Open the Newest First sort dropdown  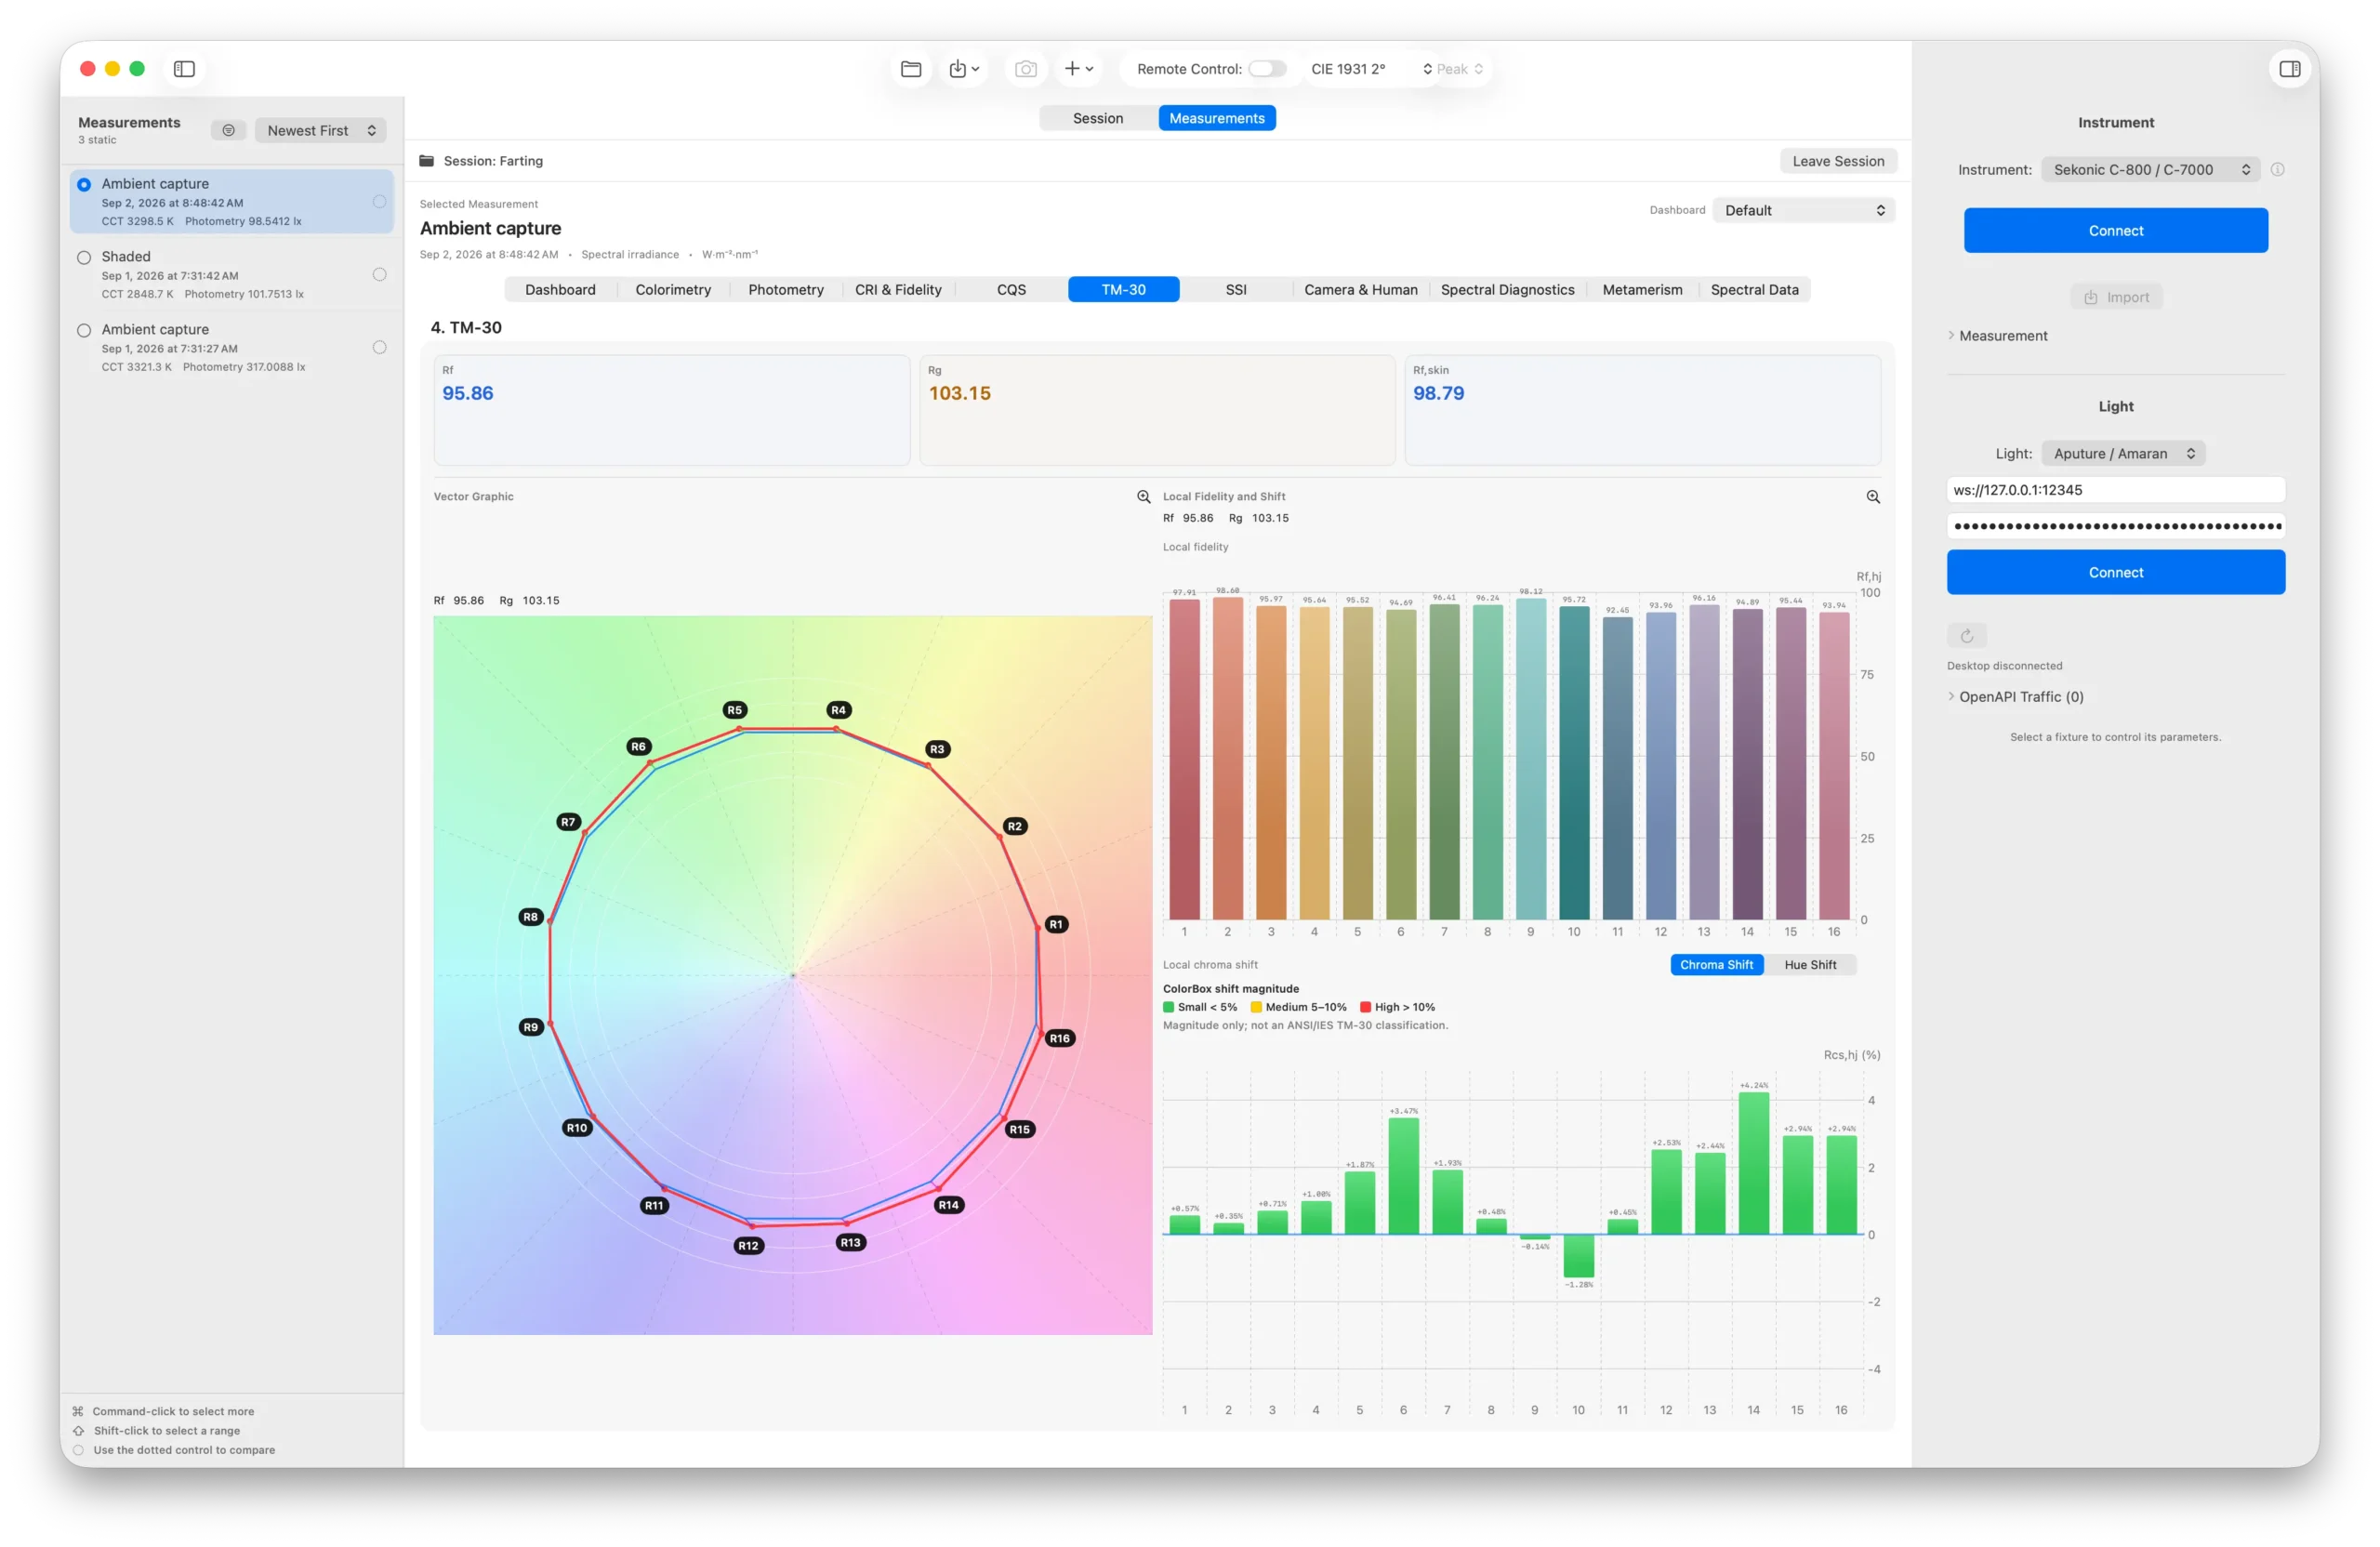coord(320,130)
